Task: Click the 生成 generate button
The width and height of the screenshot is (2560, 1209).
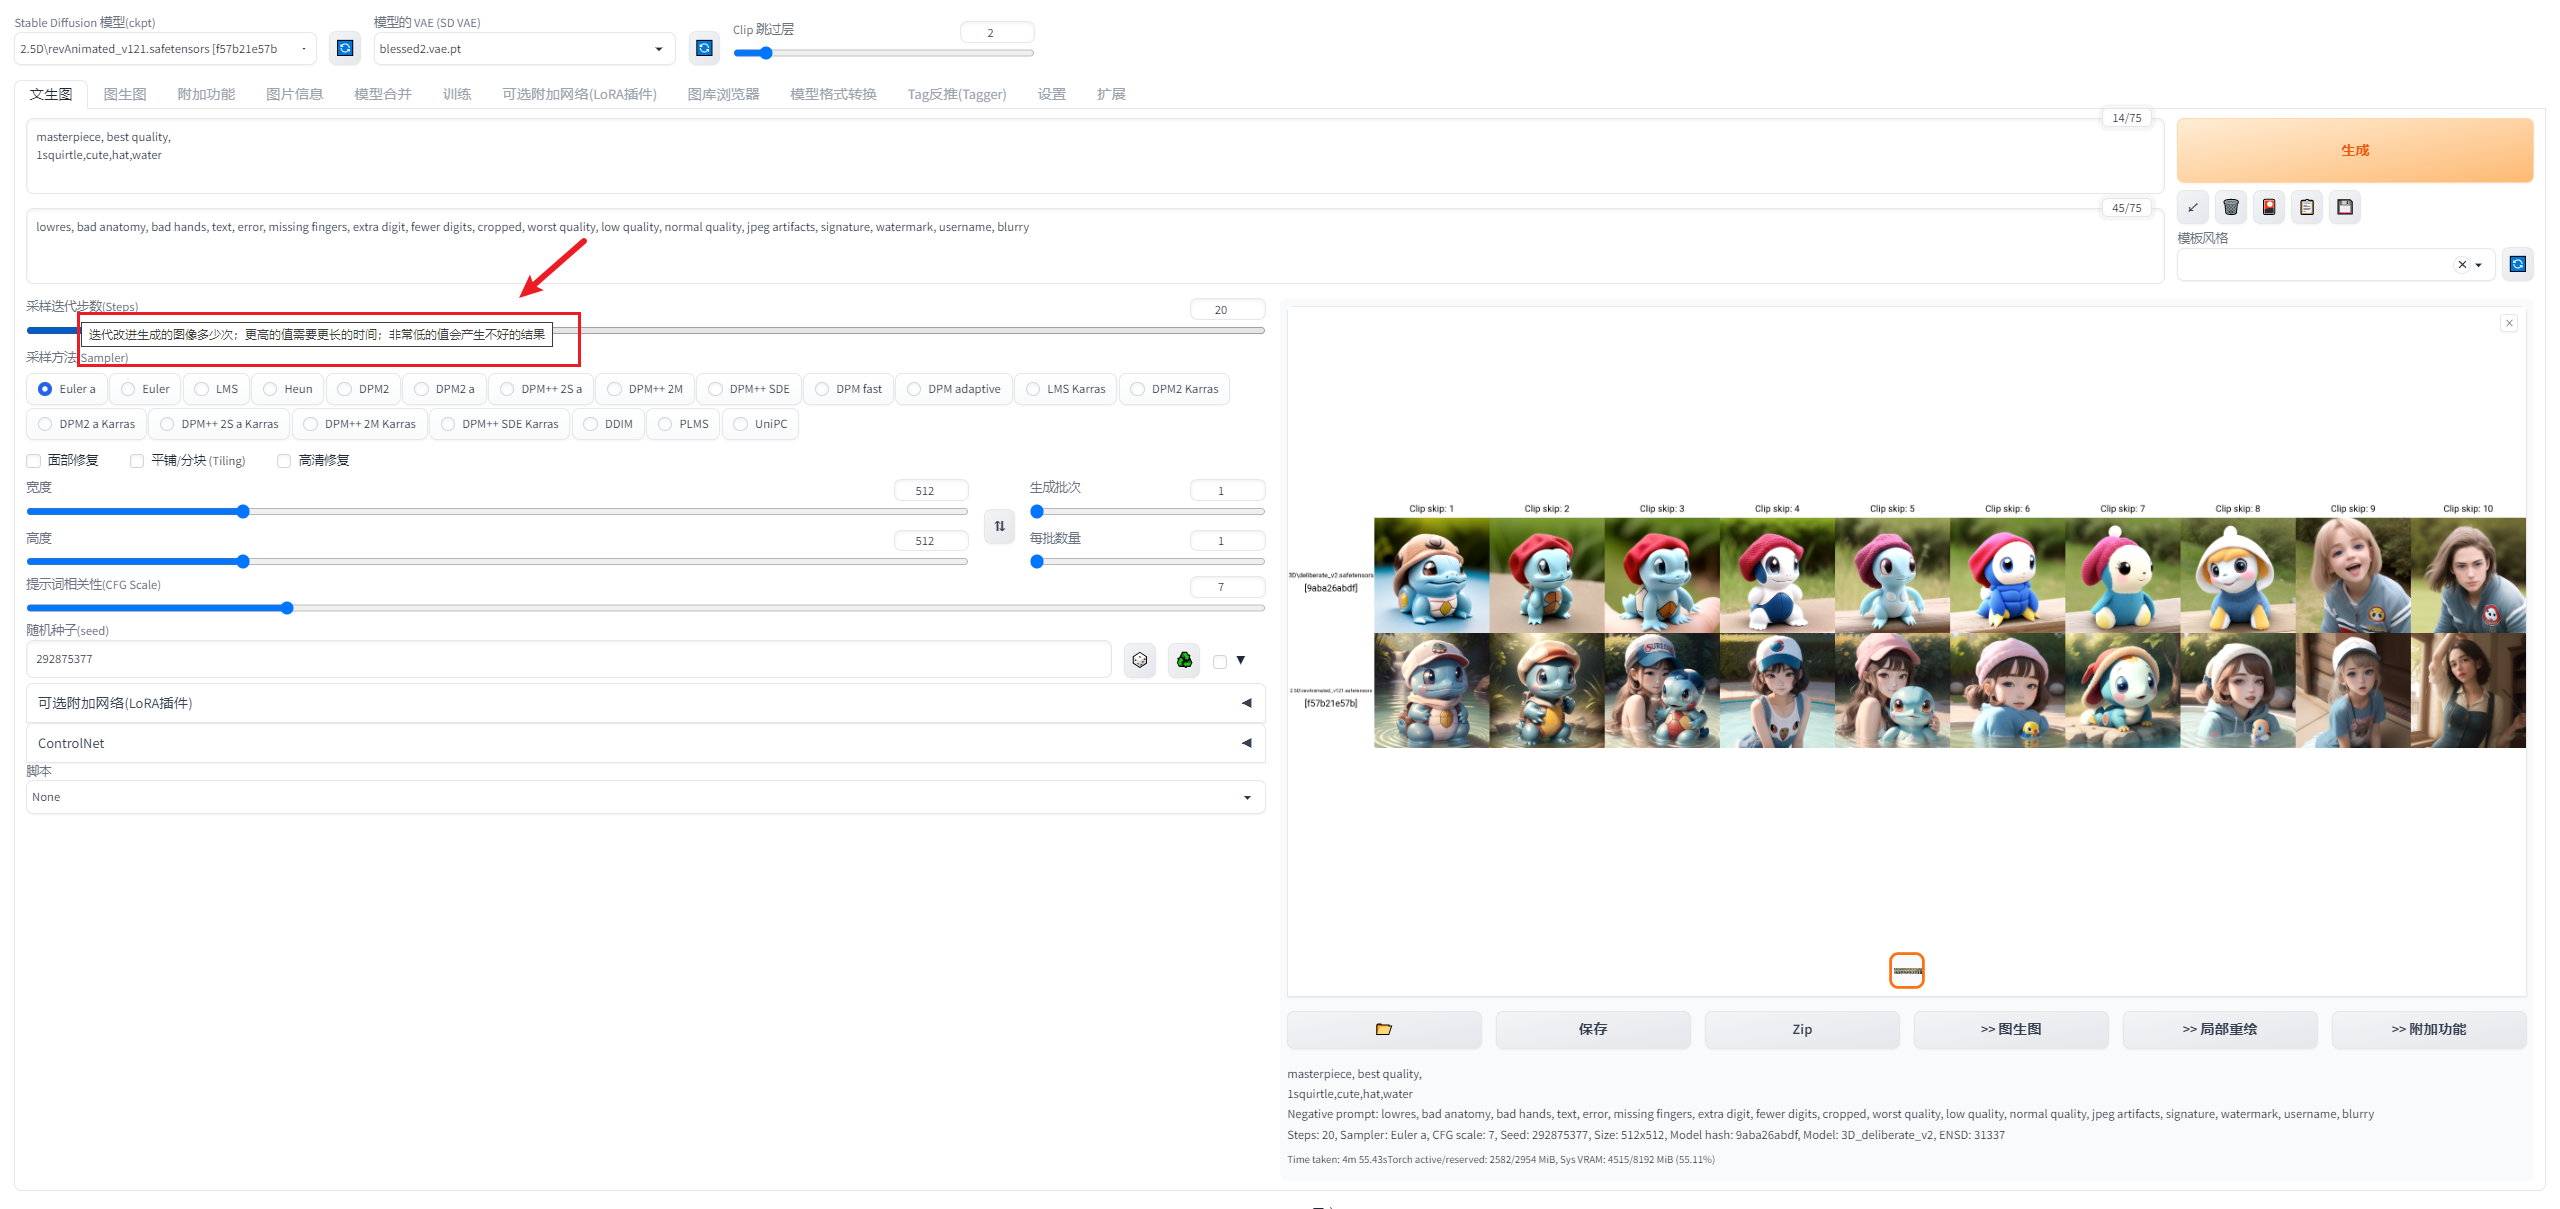Action: pyautogui.click(x=2355, y=150)
